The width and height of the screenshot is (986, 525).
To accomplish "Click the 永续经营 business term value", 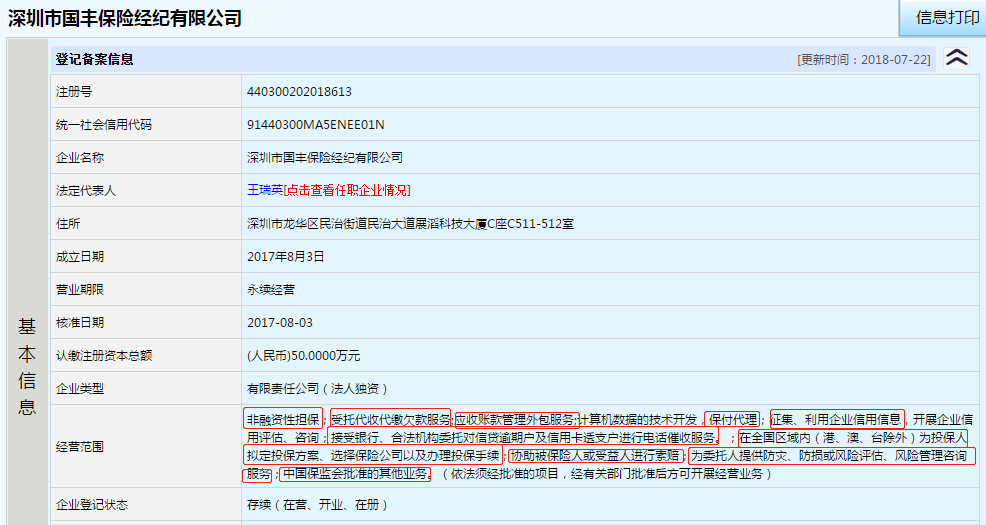I will 271,289.
